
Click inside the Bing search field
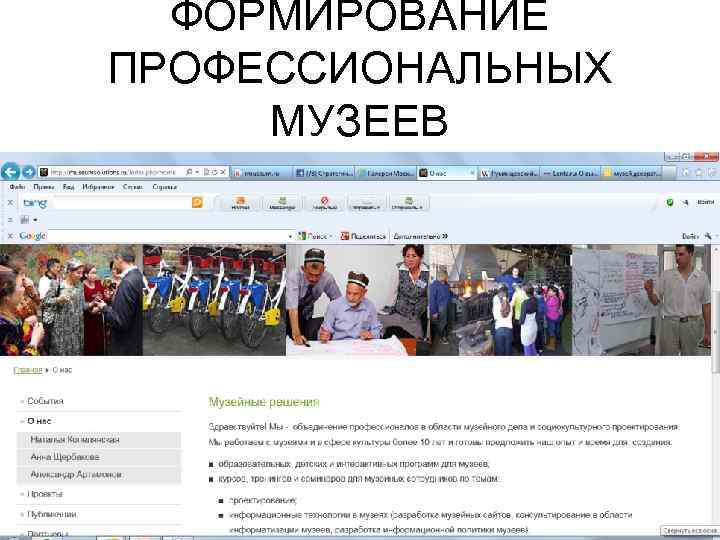point(122,203)
